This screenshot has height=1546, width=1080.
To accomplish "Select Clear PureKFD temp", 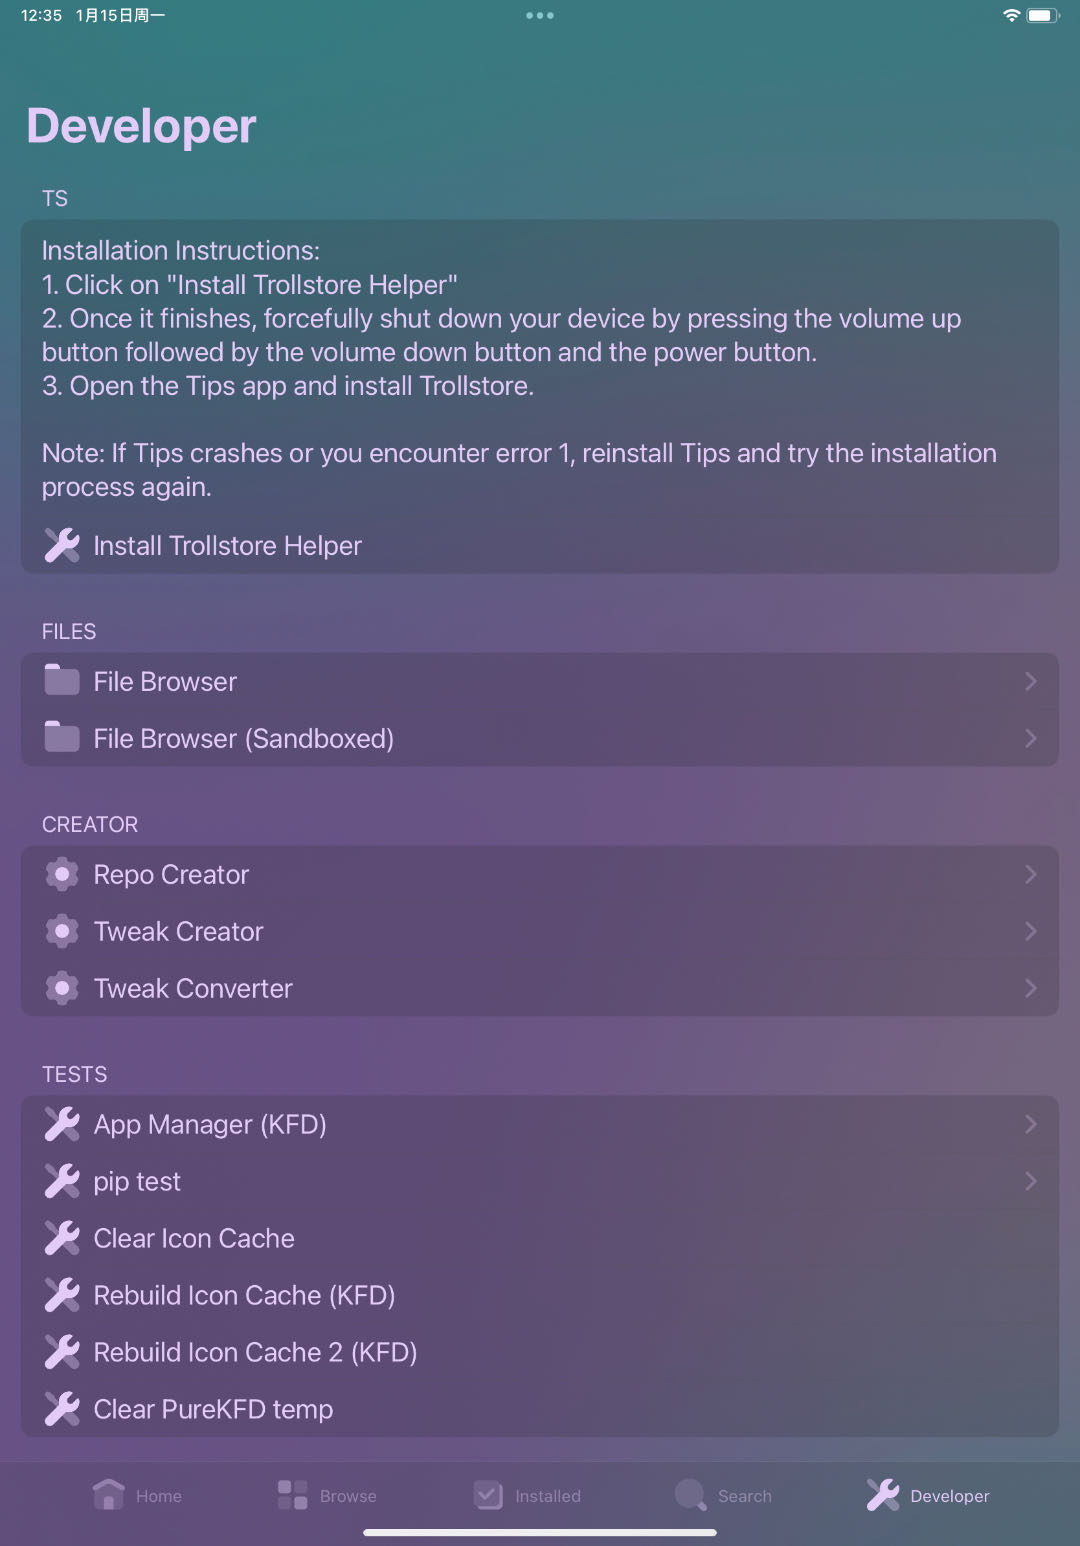I will (213, 1409).
